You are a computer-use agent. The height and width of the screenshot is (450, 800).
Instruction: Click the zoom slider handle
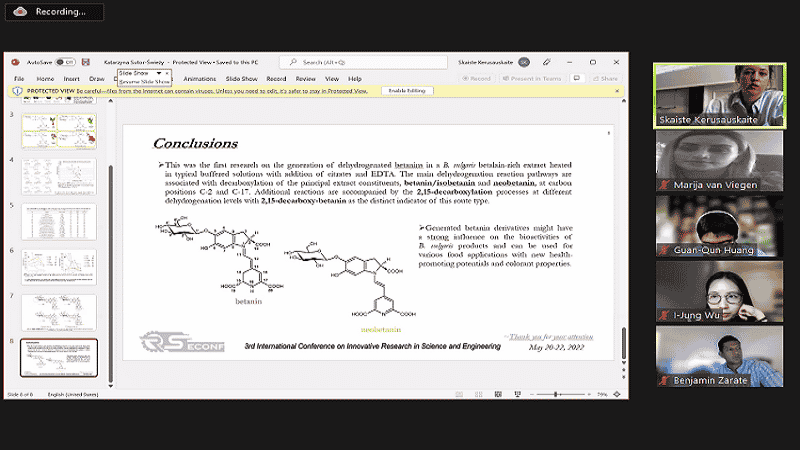556,394
